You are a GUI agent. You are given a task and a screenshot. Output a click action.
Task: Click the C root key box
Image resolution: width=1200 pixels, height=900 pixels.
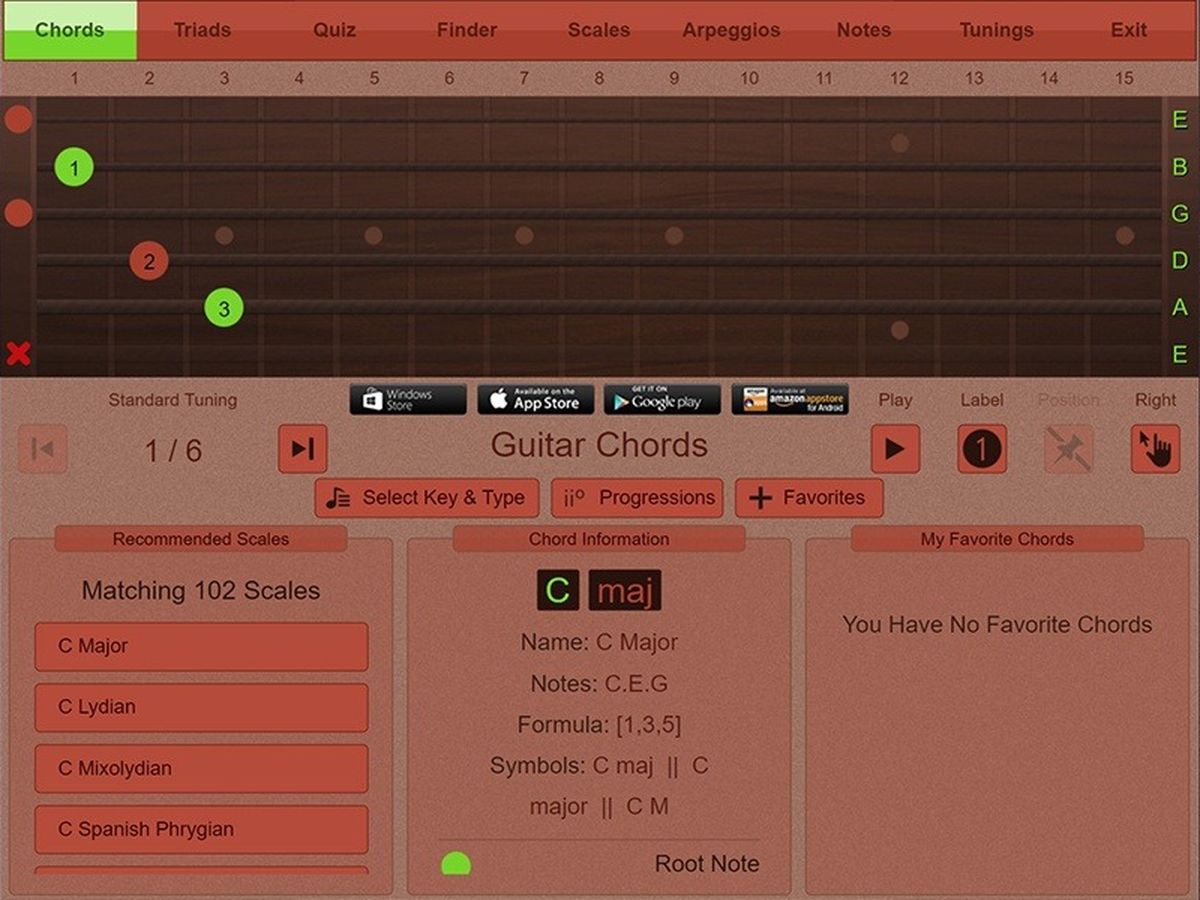tap(558, 591)
